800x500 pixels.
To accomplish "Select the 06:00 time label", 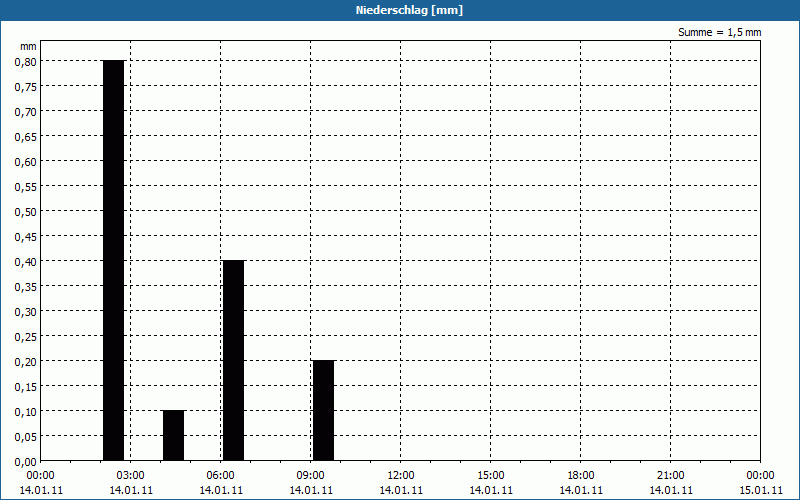I will point(220,475).
